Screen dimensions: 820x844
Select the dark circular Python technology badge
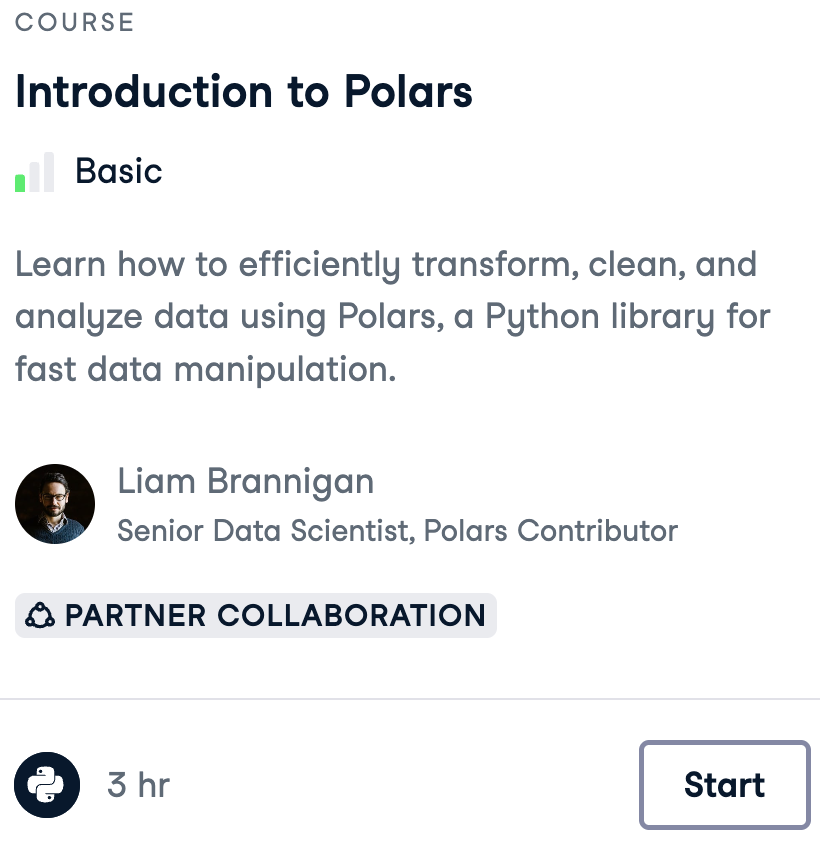click(46, 785)
